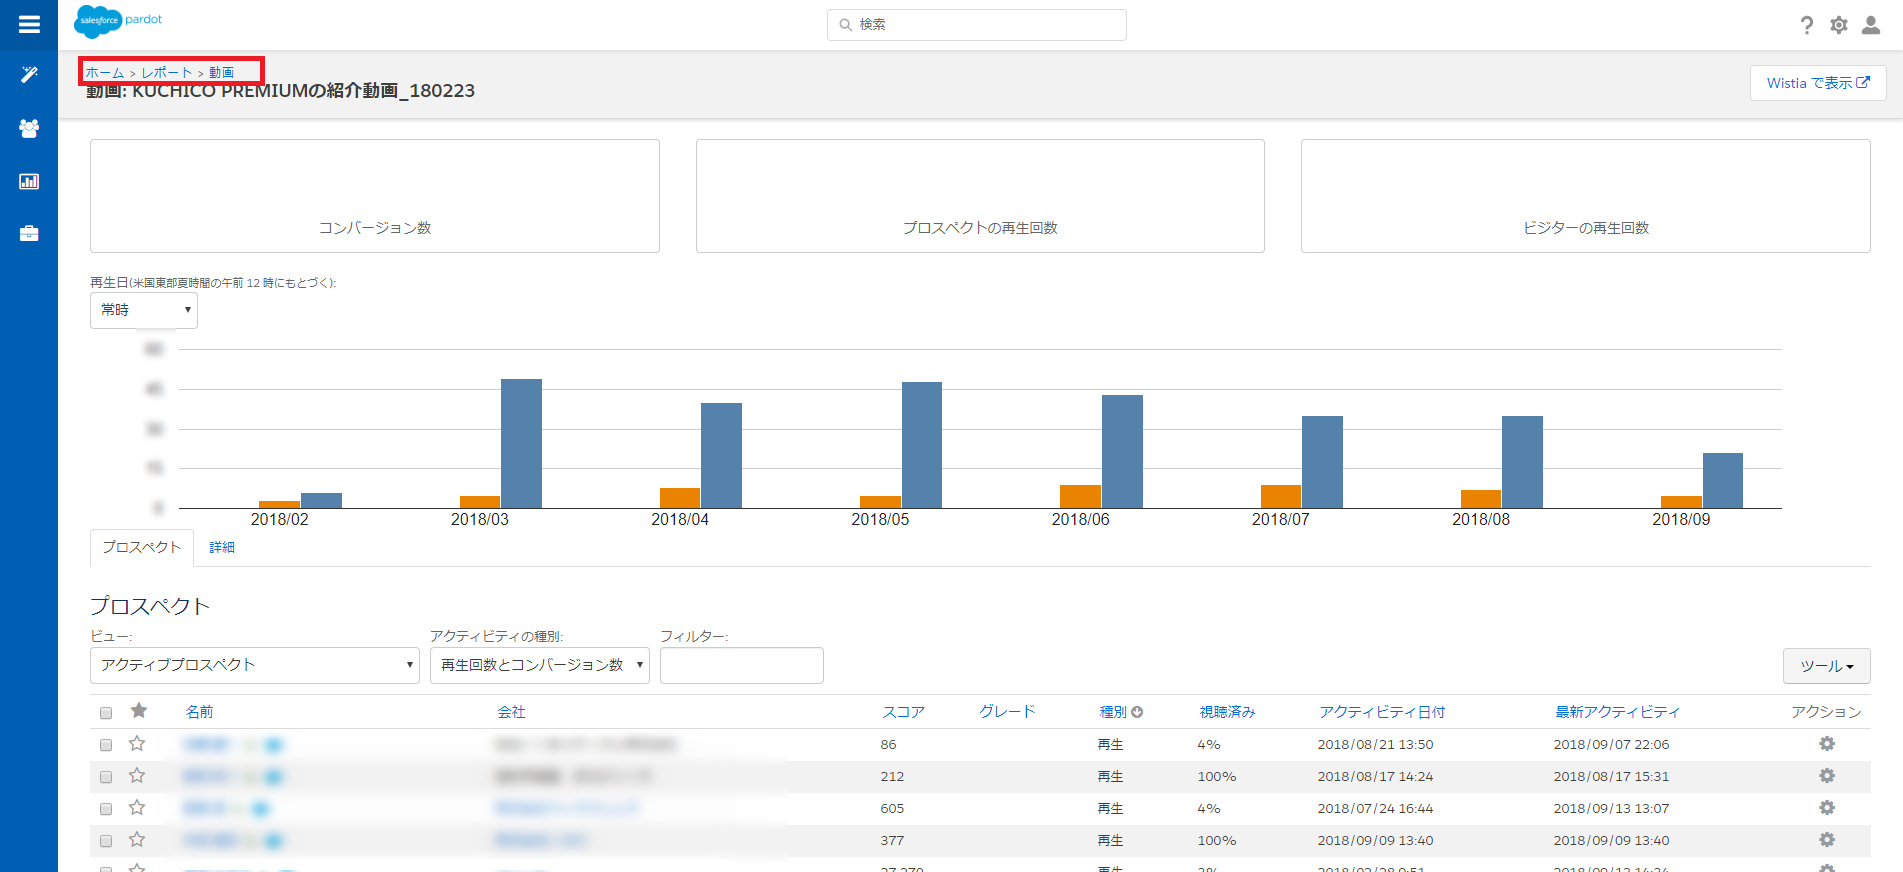Open the user account profile icon
This screenshot has height=872, width=1903.
tap(1870, 25)
